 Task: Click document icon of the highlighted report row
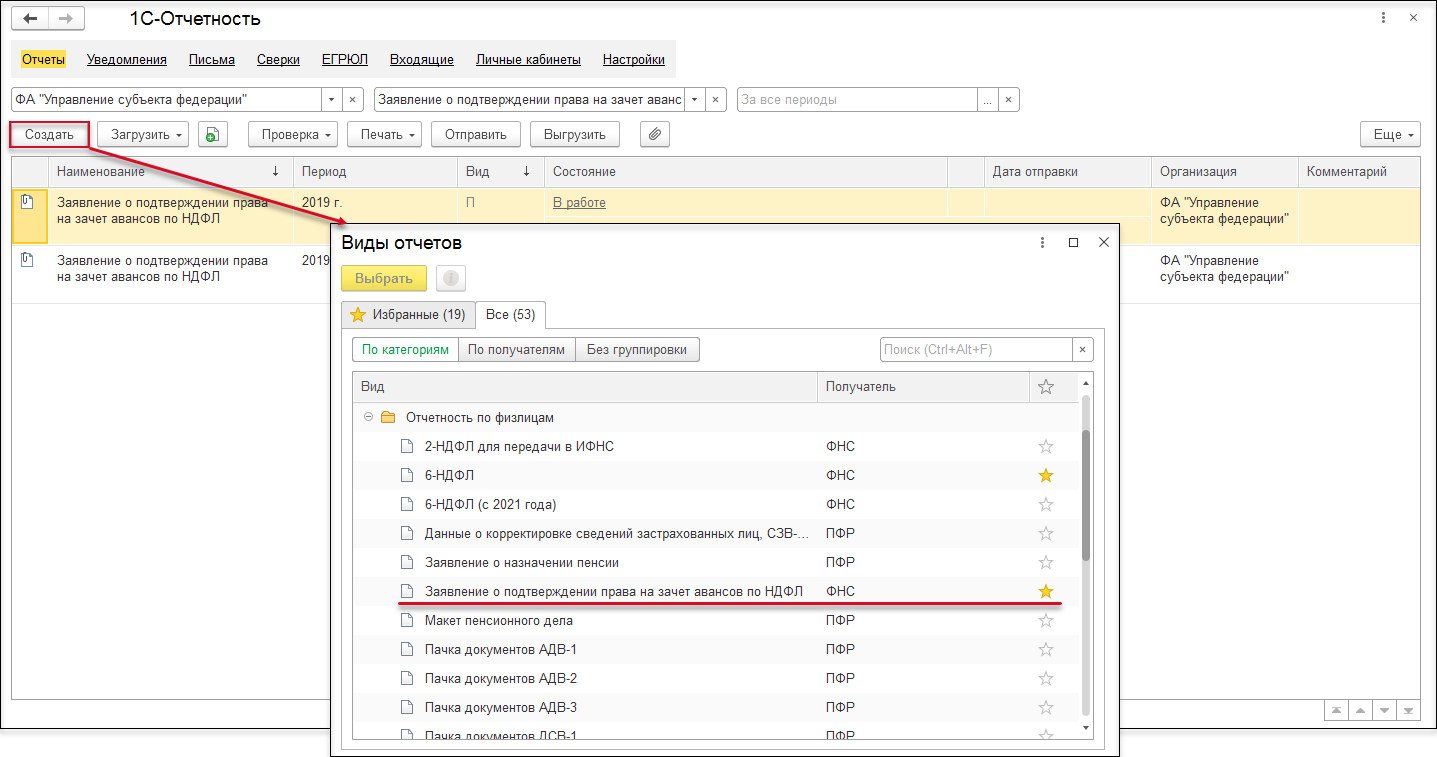click(x=28, y=202)
